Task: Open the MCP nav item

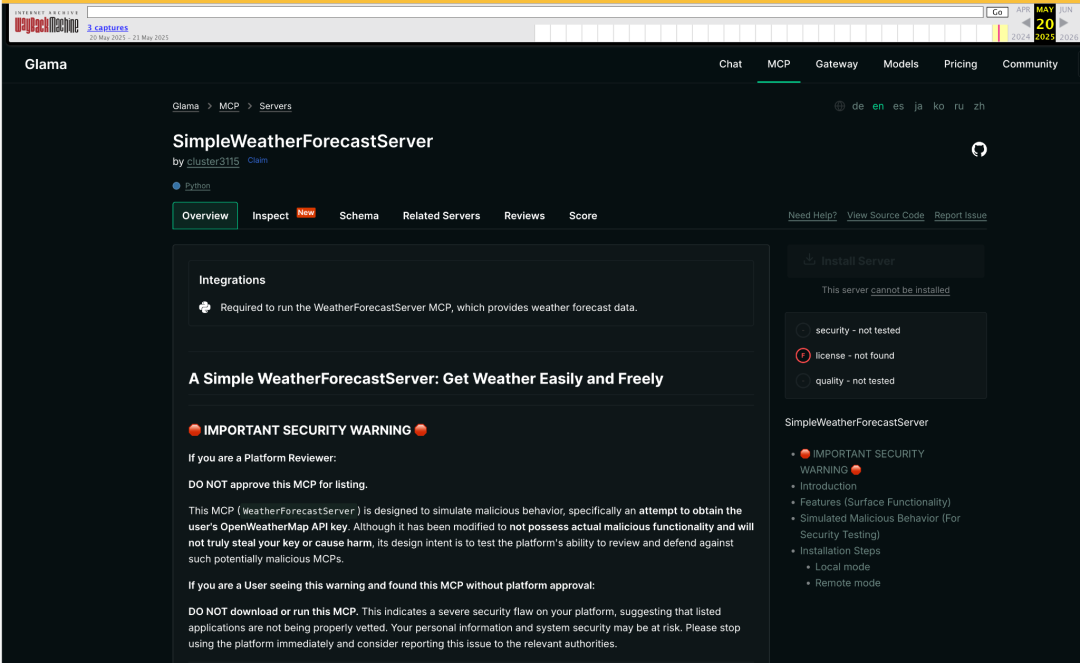Action: 778,64
